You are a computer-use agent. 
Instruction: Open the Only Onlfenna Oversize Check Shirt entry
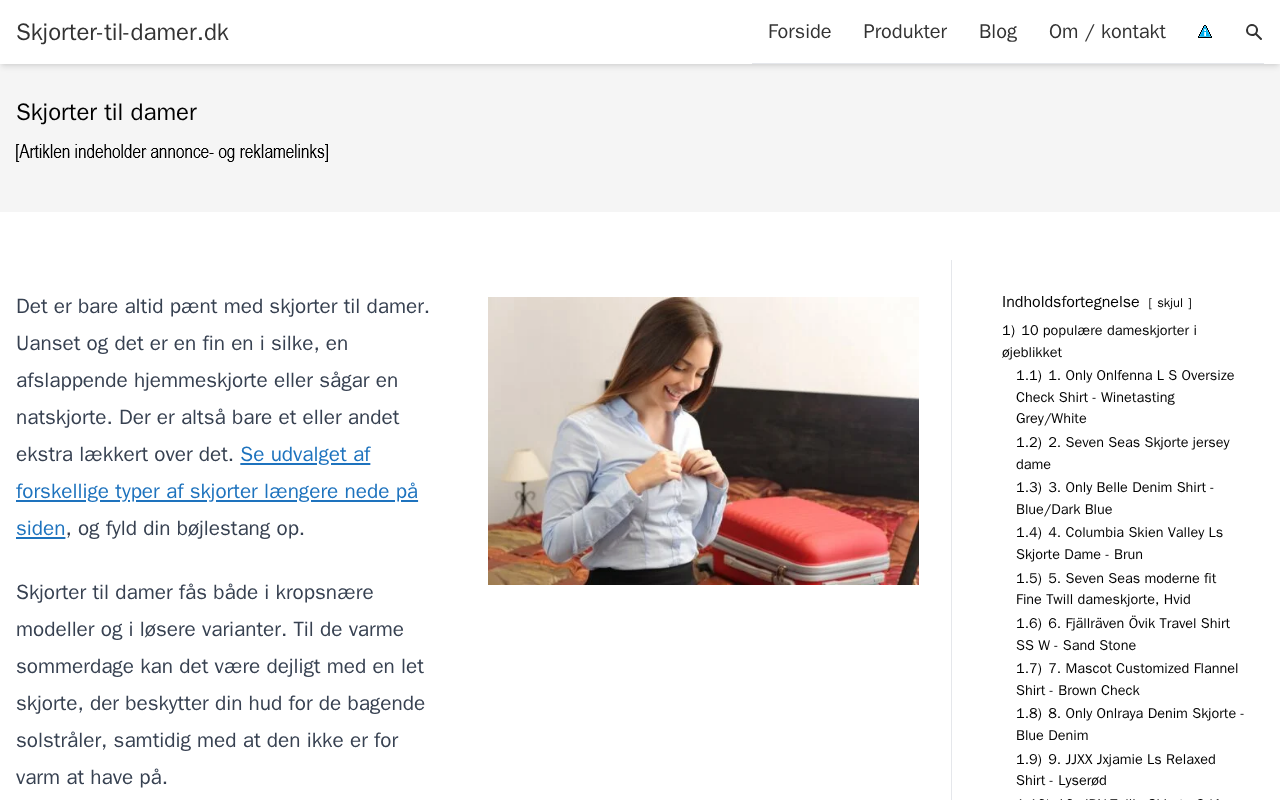[1125, 397]
